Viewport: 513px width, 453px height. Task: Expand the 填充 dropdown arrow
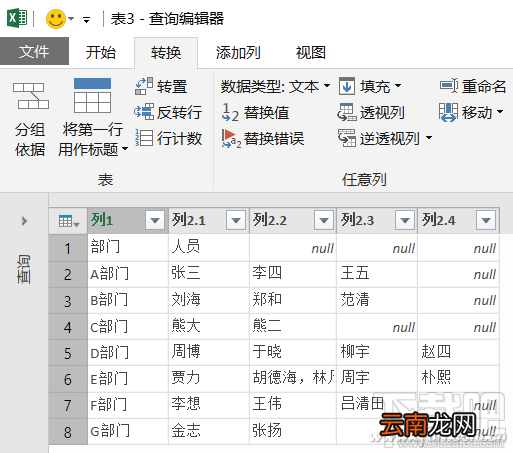click(x=398, y=86)
